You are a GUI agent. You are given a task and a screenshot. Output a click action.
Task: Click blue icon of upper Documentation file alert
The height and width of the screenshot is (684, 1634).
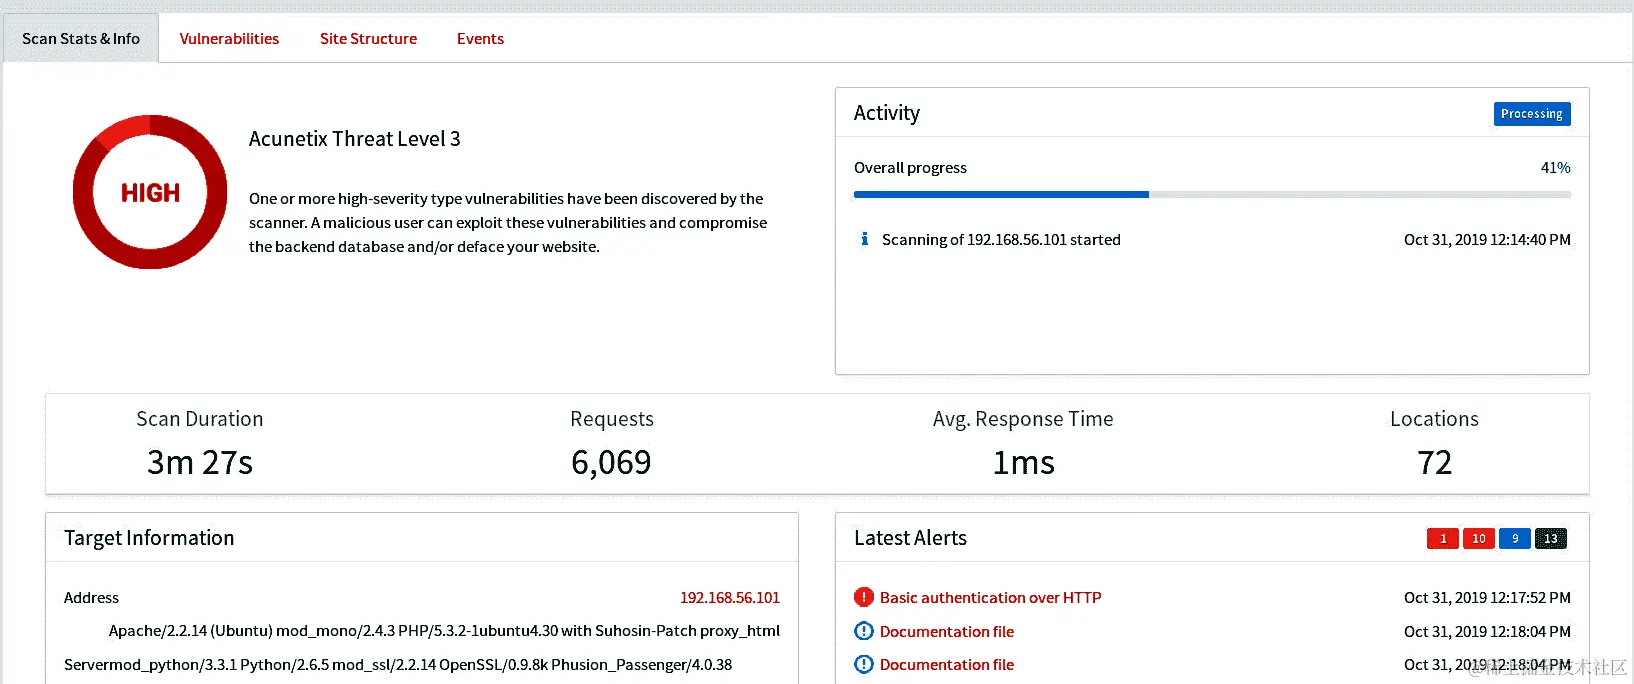tap(864, 631)
